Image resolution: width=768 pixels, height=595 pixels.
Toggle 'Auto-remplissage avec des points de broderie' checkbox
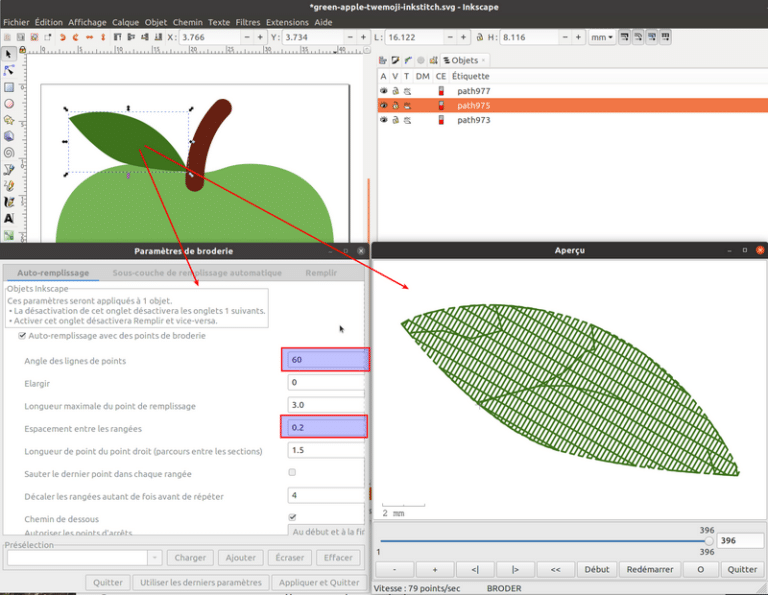(23, 336)
